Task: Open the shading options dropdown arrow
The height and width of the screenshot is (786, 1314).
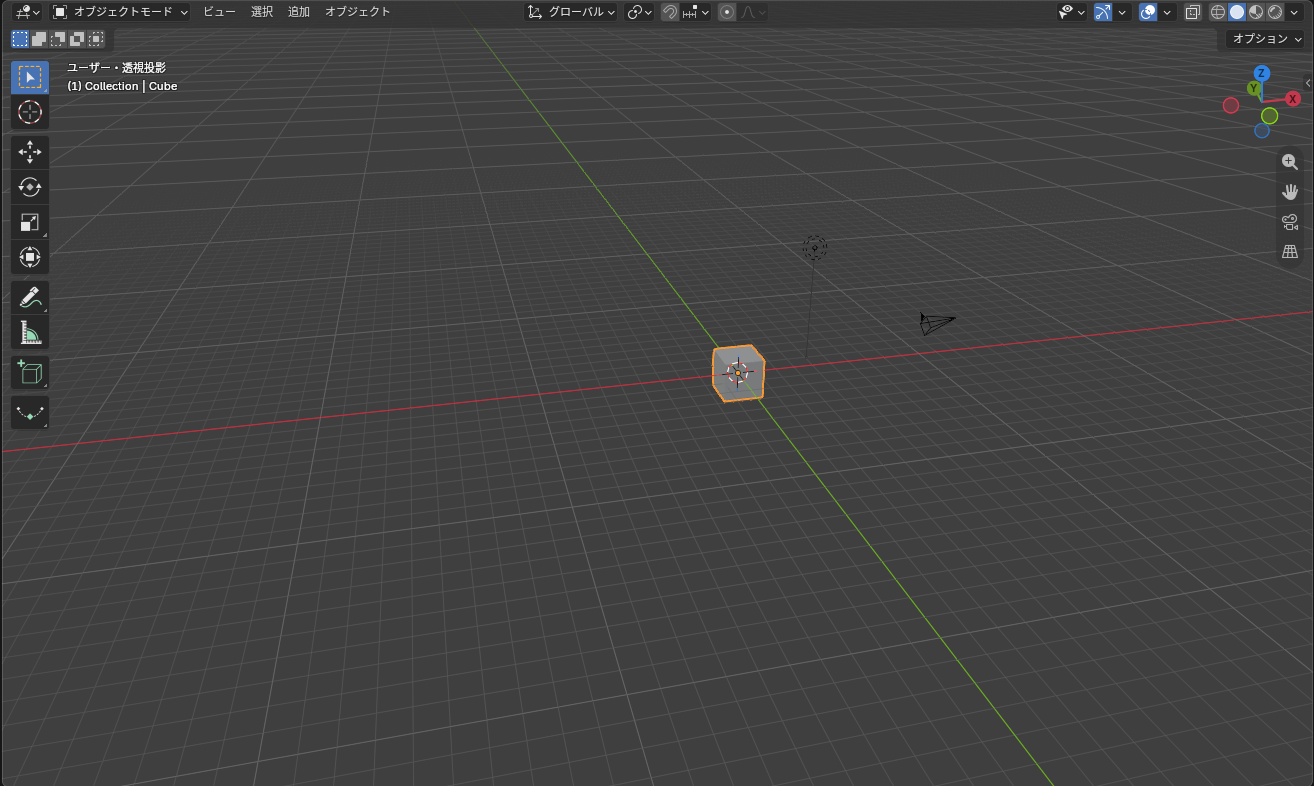Action: pyautogui.click(x=1294, y=12)
